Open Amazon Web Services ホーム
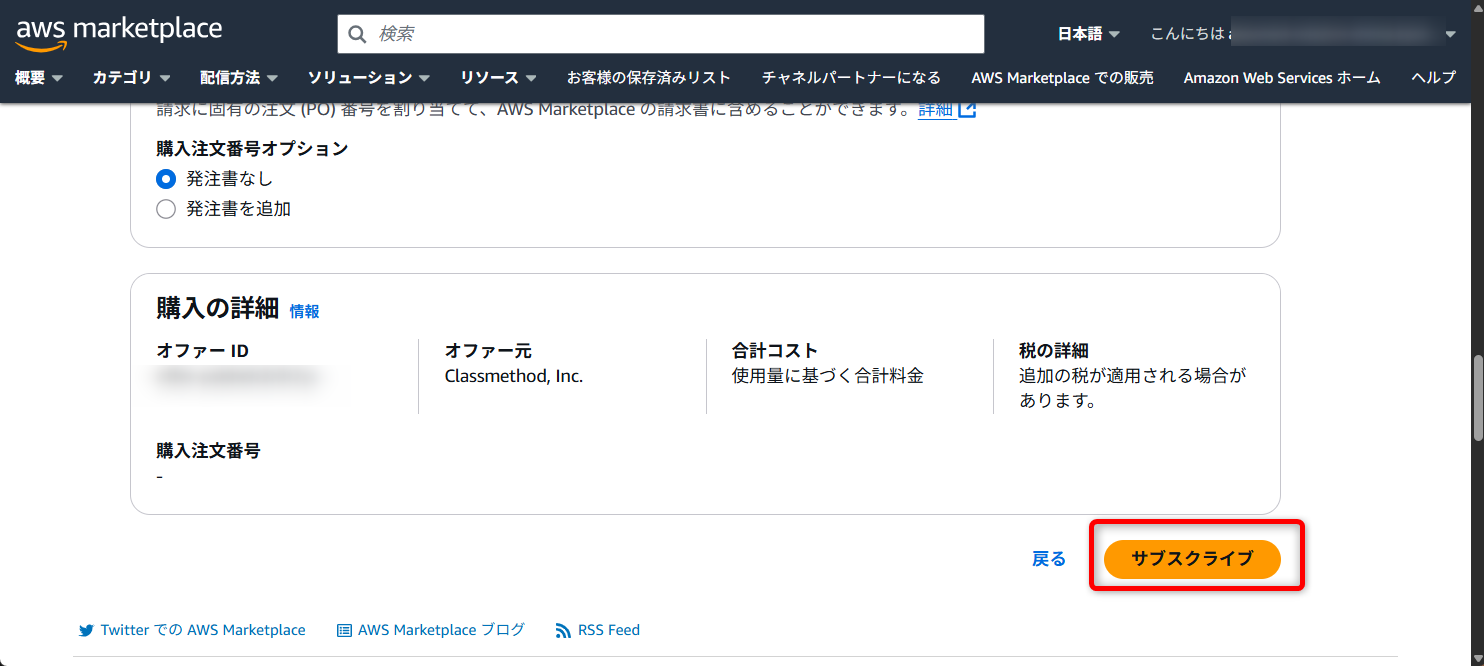The height and width of the screenshot is (666, 1484). point(1282,77)
